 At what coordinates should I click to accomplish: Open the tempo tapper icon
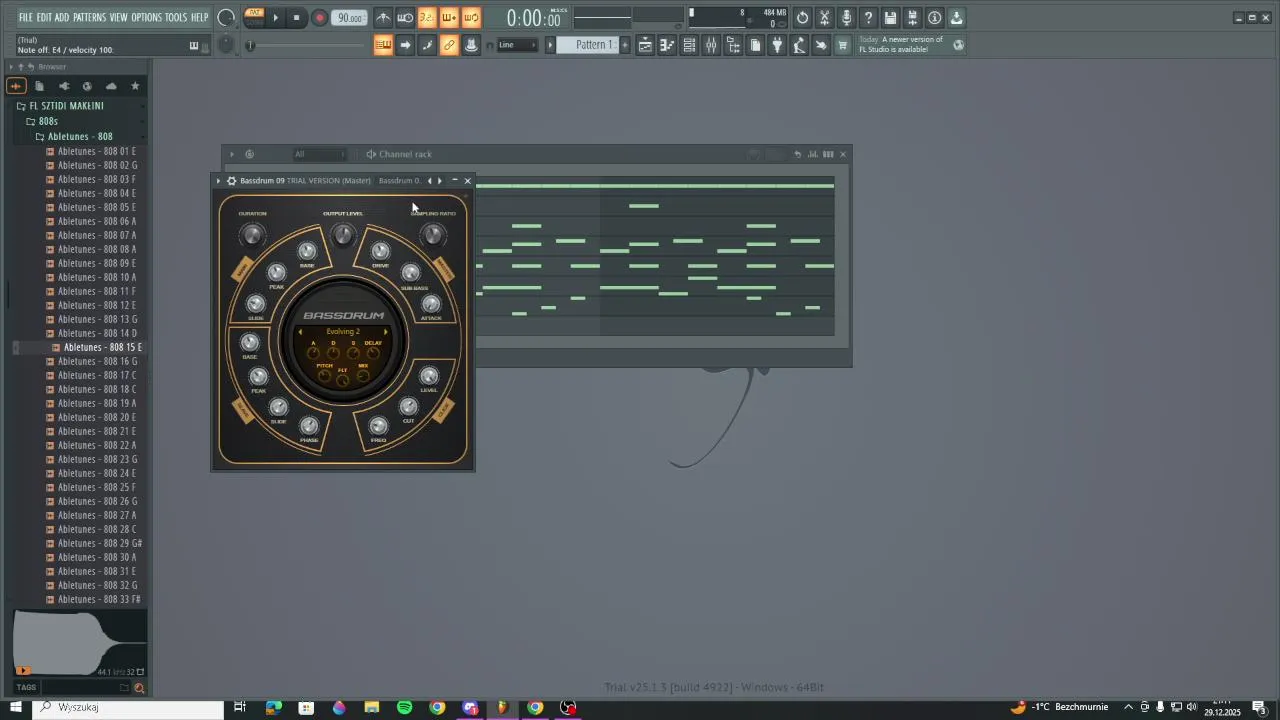[799, 45]
